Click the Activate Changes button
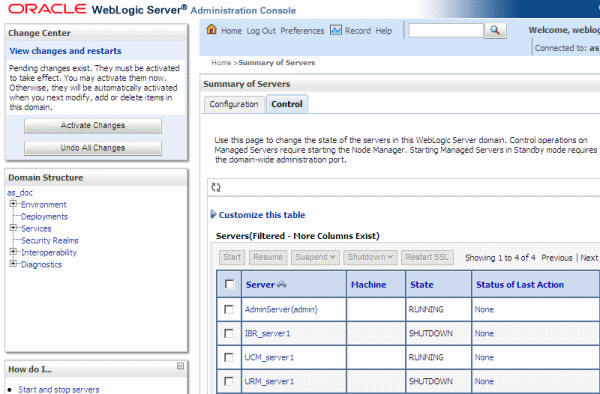Screen dimensions: 600x394 pos(93,125)
